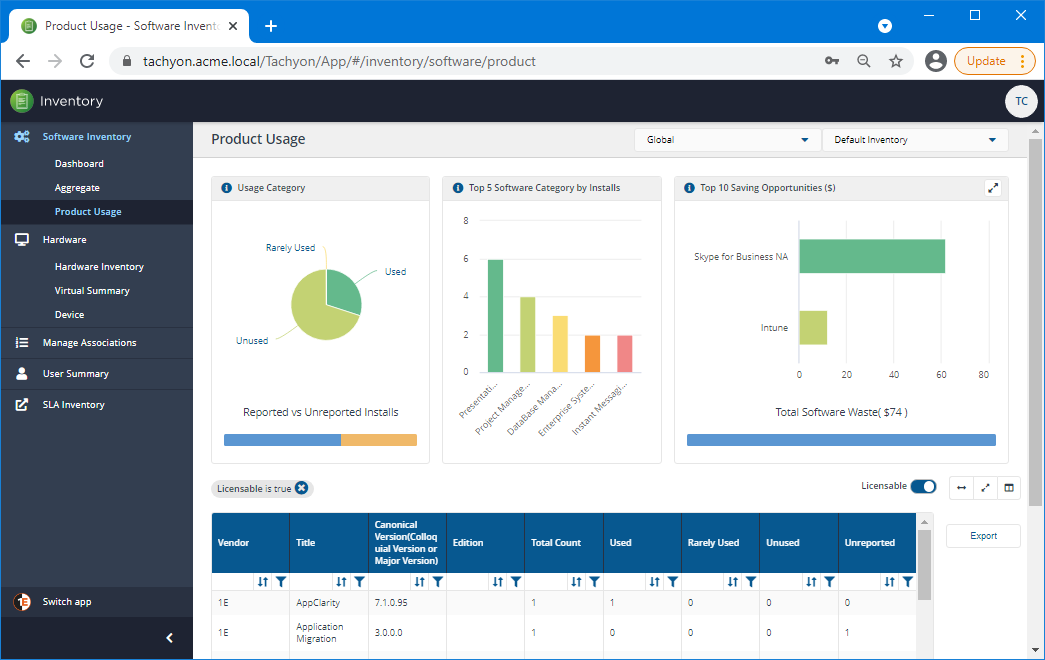Viewport: 1045px width, 660px height.
Task: Click the blue reported installs bar segment
Action: coord(283,440)
